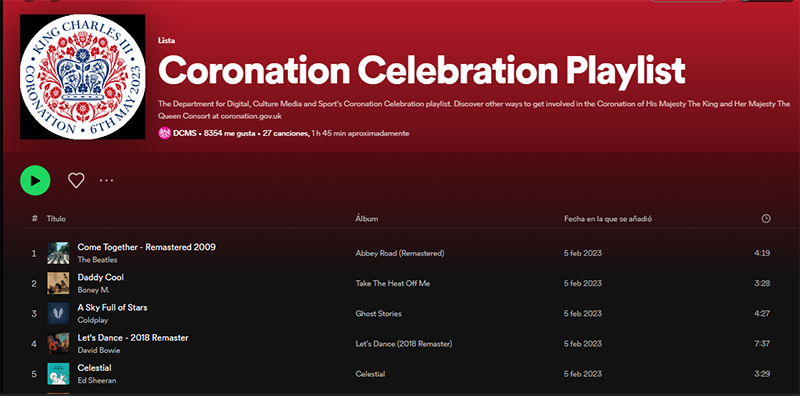Click the Coronation Celebration Playlist title
Screen dimensions: 800x396
421,70
